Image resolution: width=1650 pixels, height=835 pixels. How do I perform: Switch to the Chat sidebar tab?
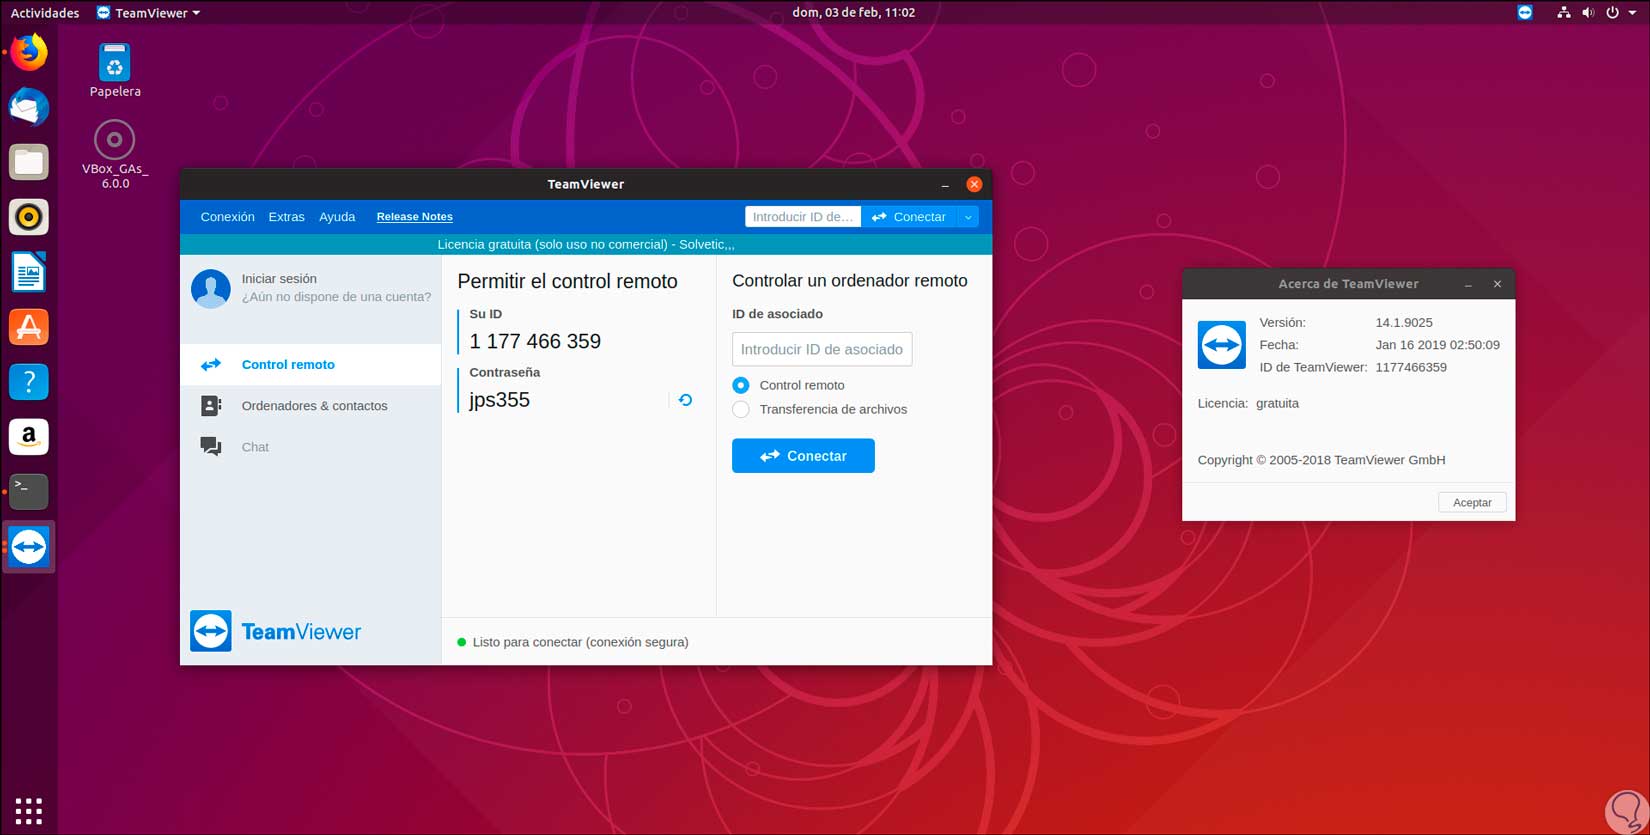[311, 447]
